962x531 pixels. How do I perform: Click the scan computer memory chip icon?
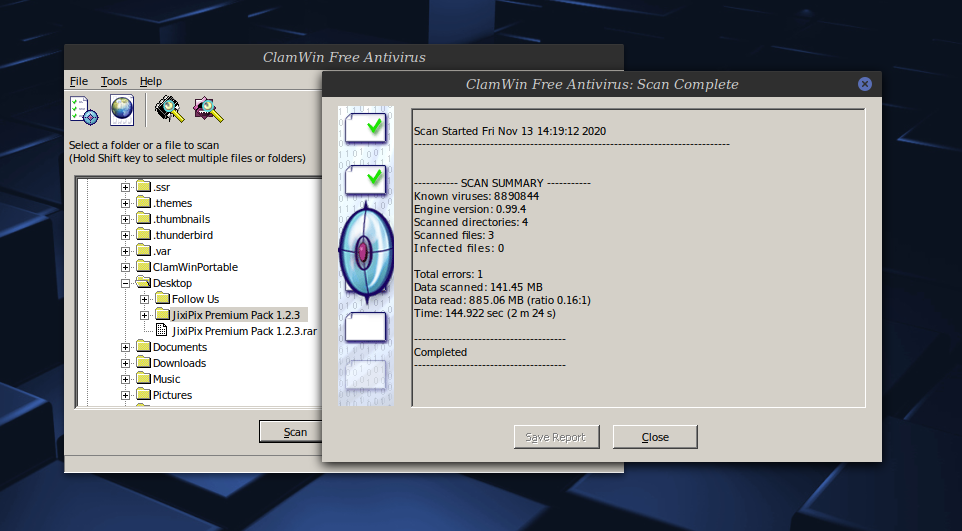170,110
